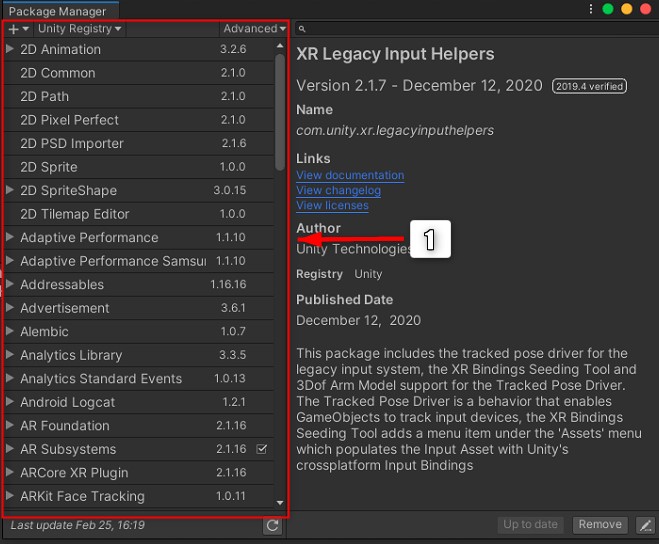Image resolution: width=659 pixels, height=544 pixels.
Task: Select the AR Foundation package row
Action: coord(139,426)
